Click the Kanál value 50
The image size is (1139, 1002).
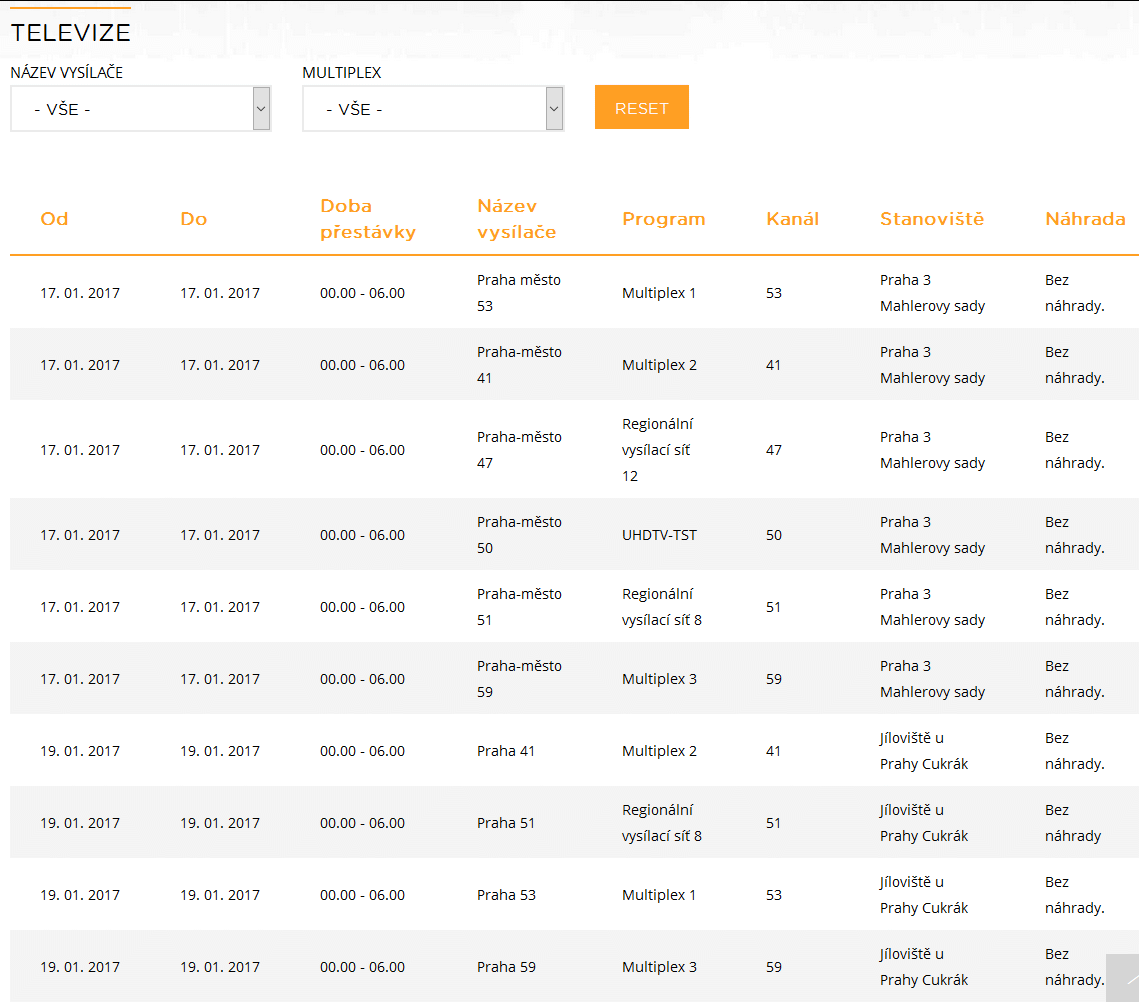pos(774,535)
